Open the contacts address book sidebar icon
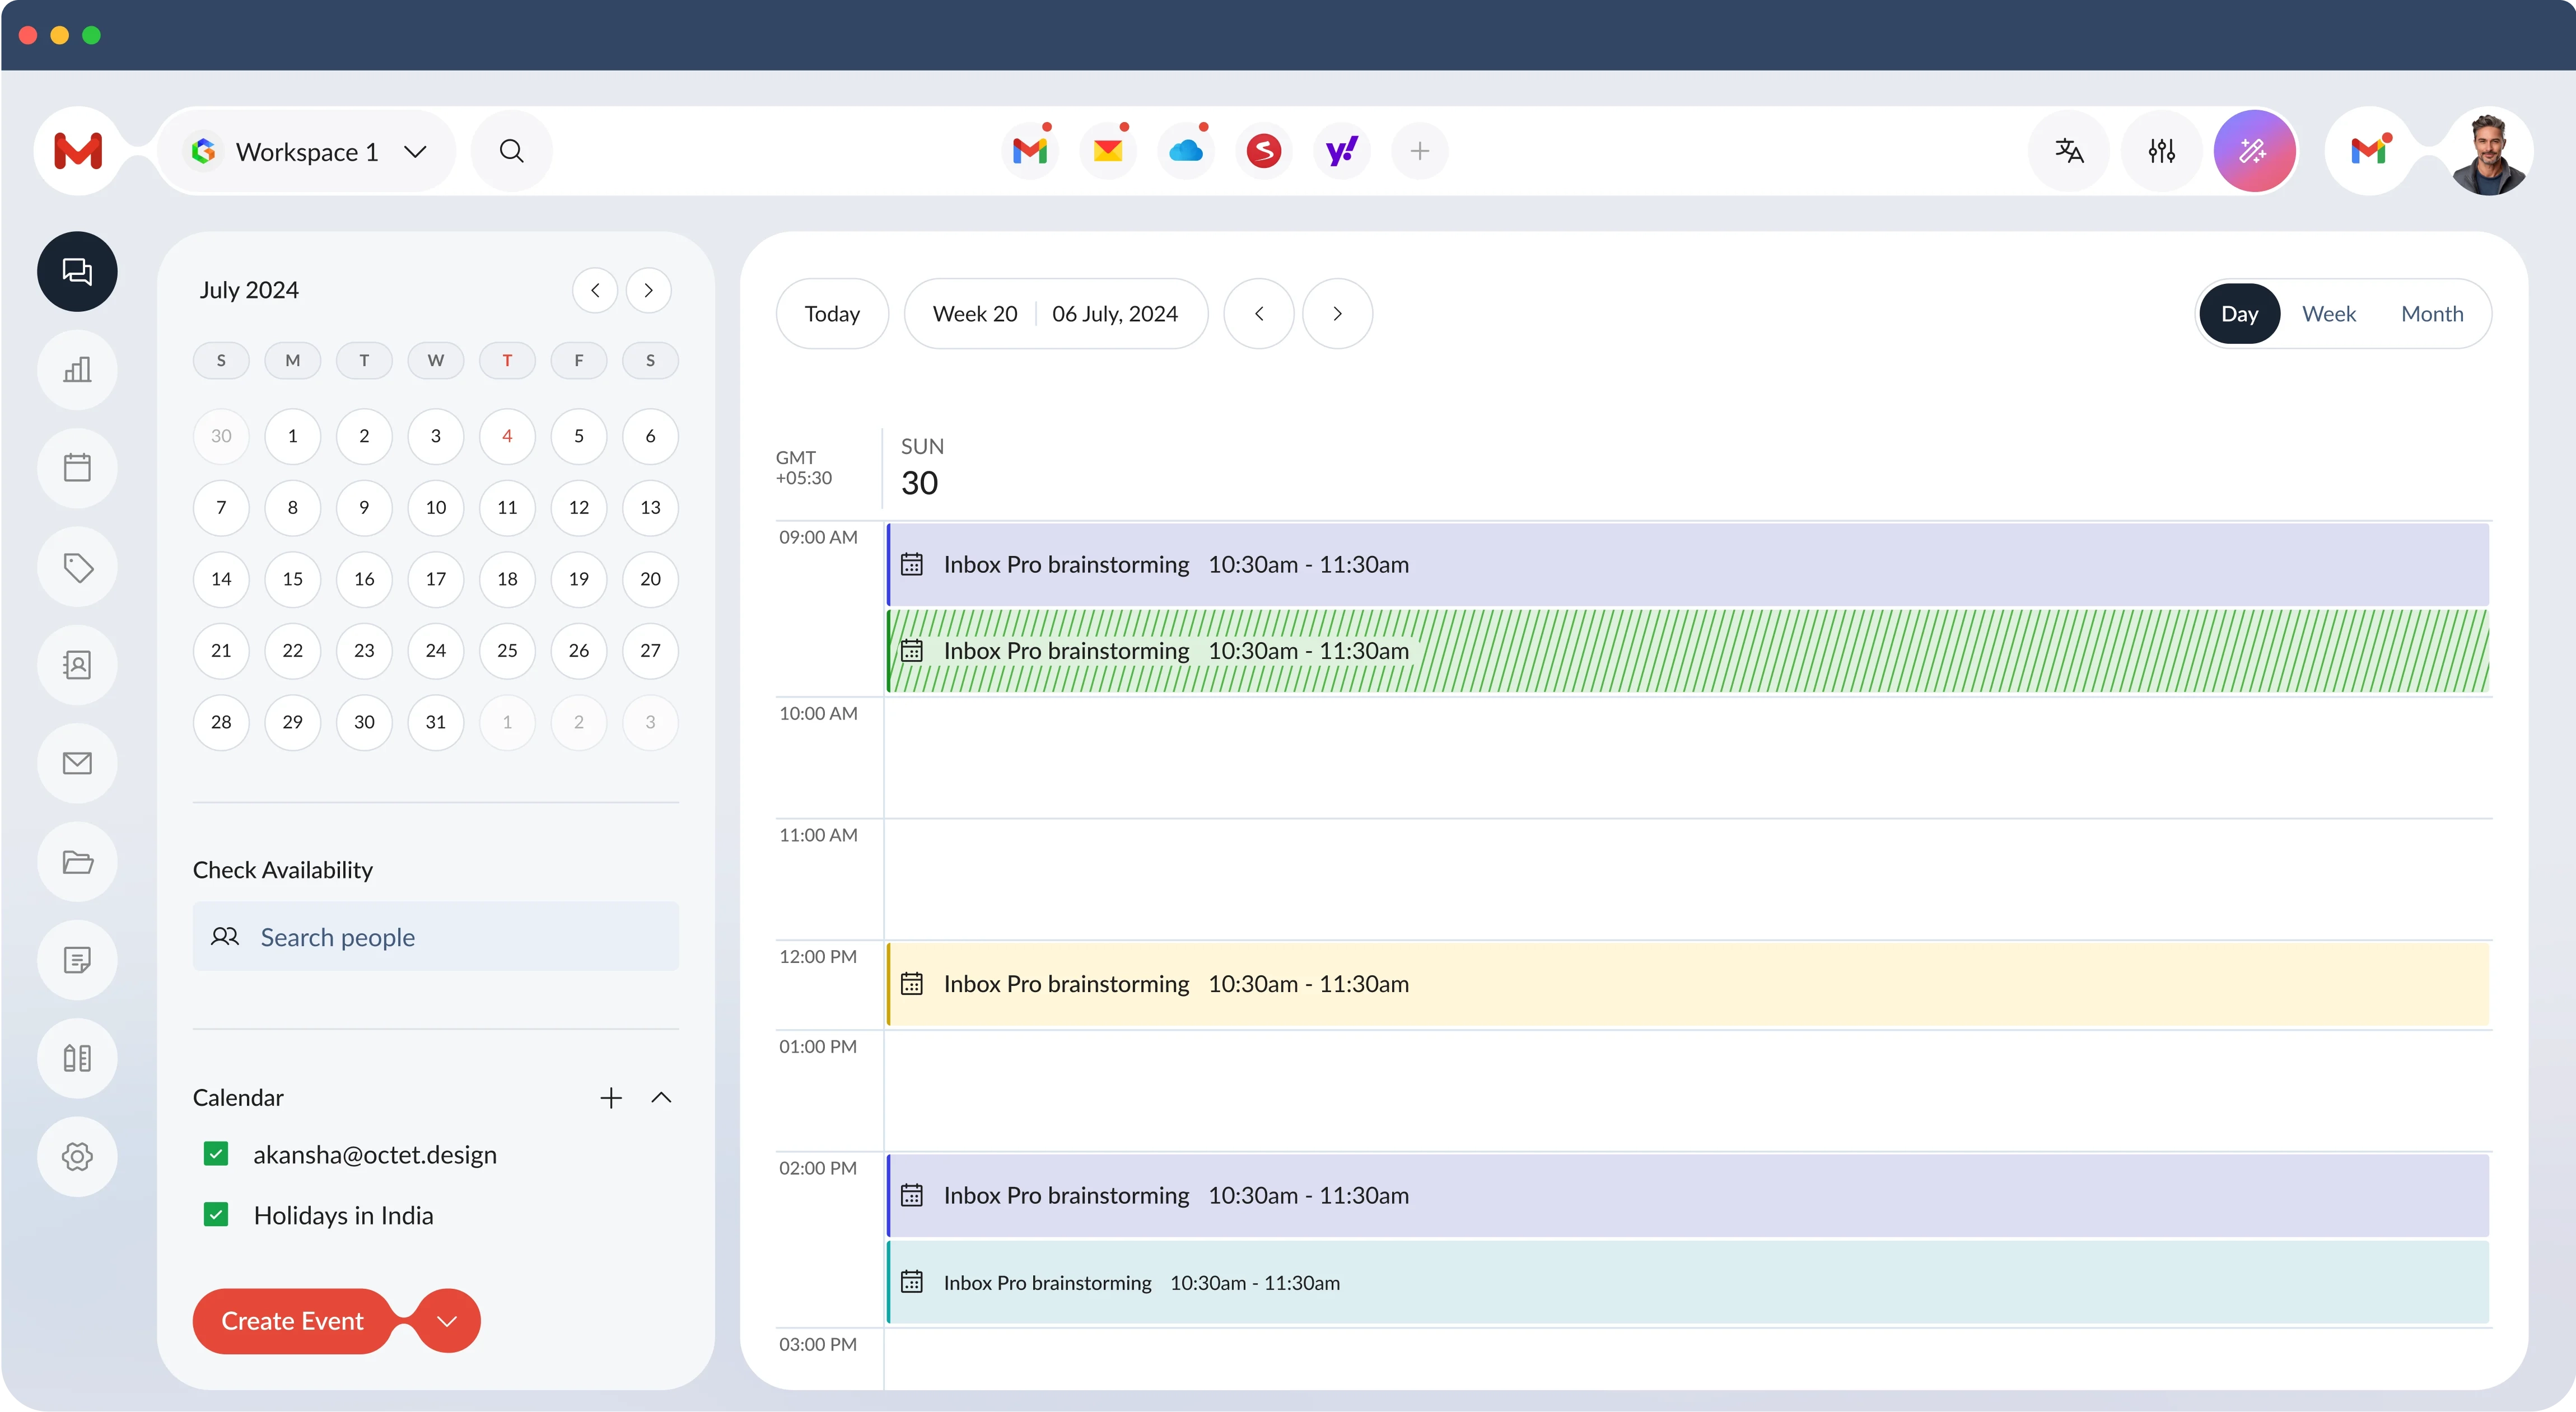The height and width of the screenshot is (1412, 2576). point(77,665)
